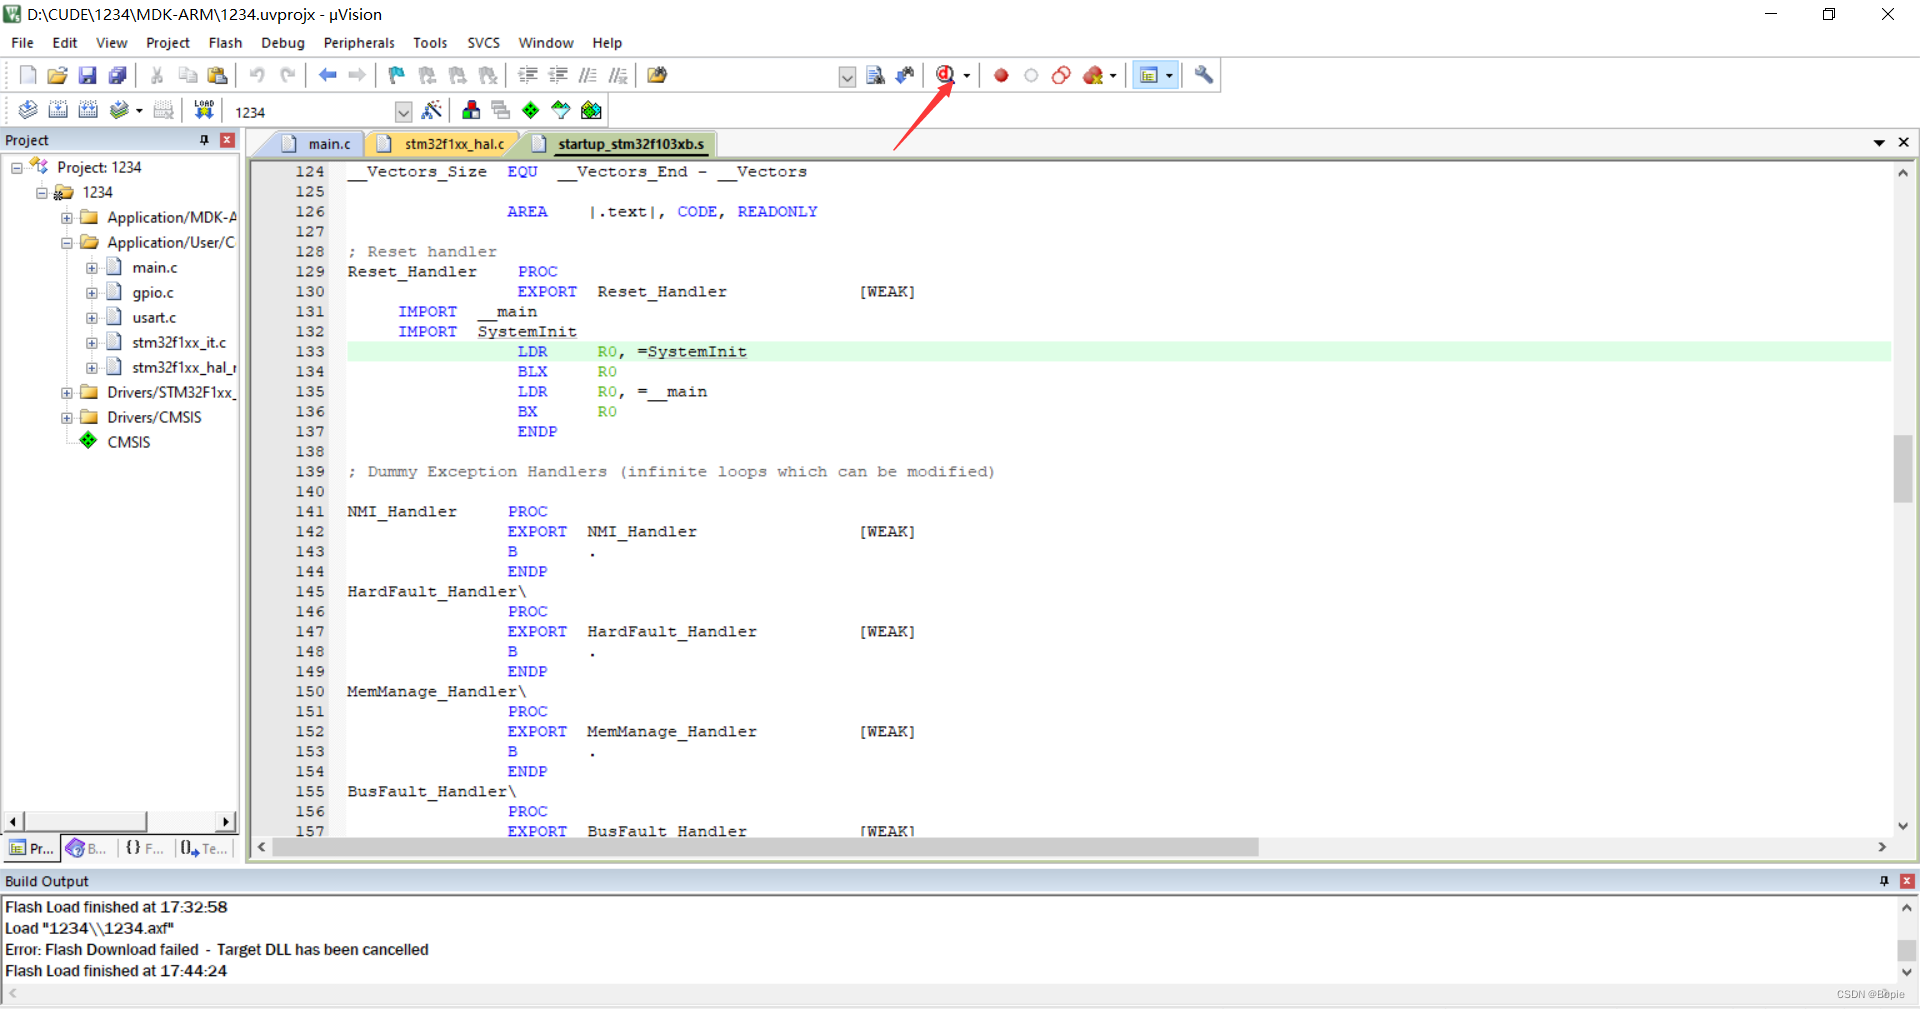Open the Flash menu

[225, 43]
